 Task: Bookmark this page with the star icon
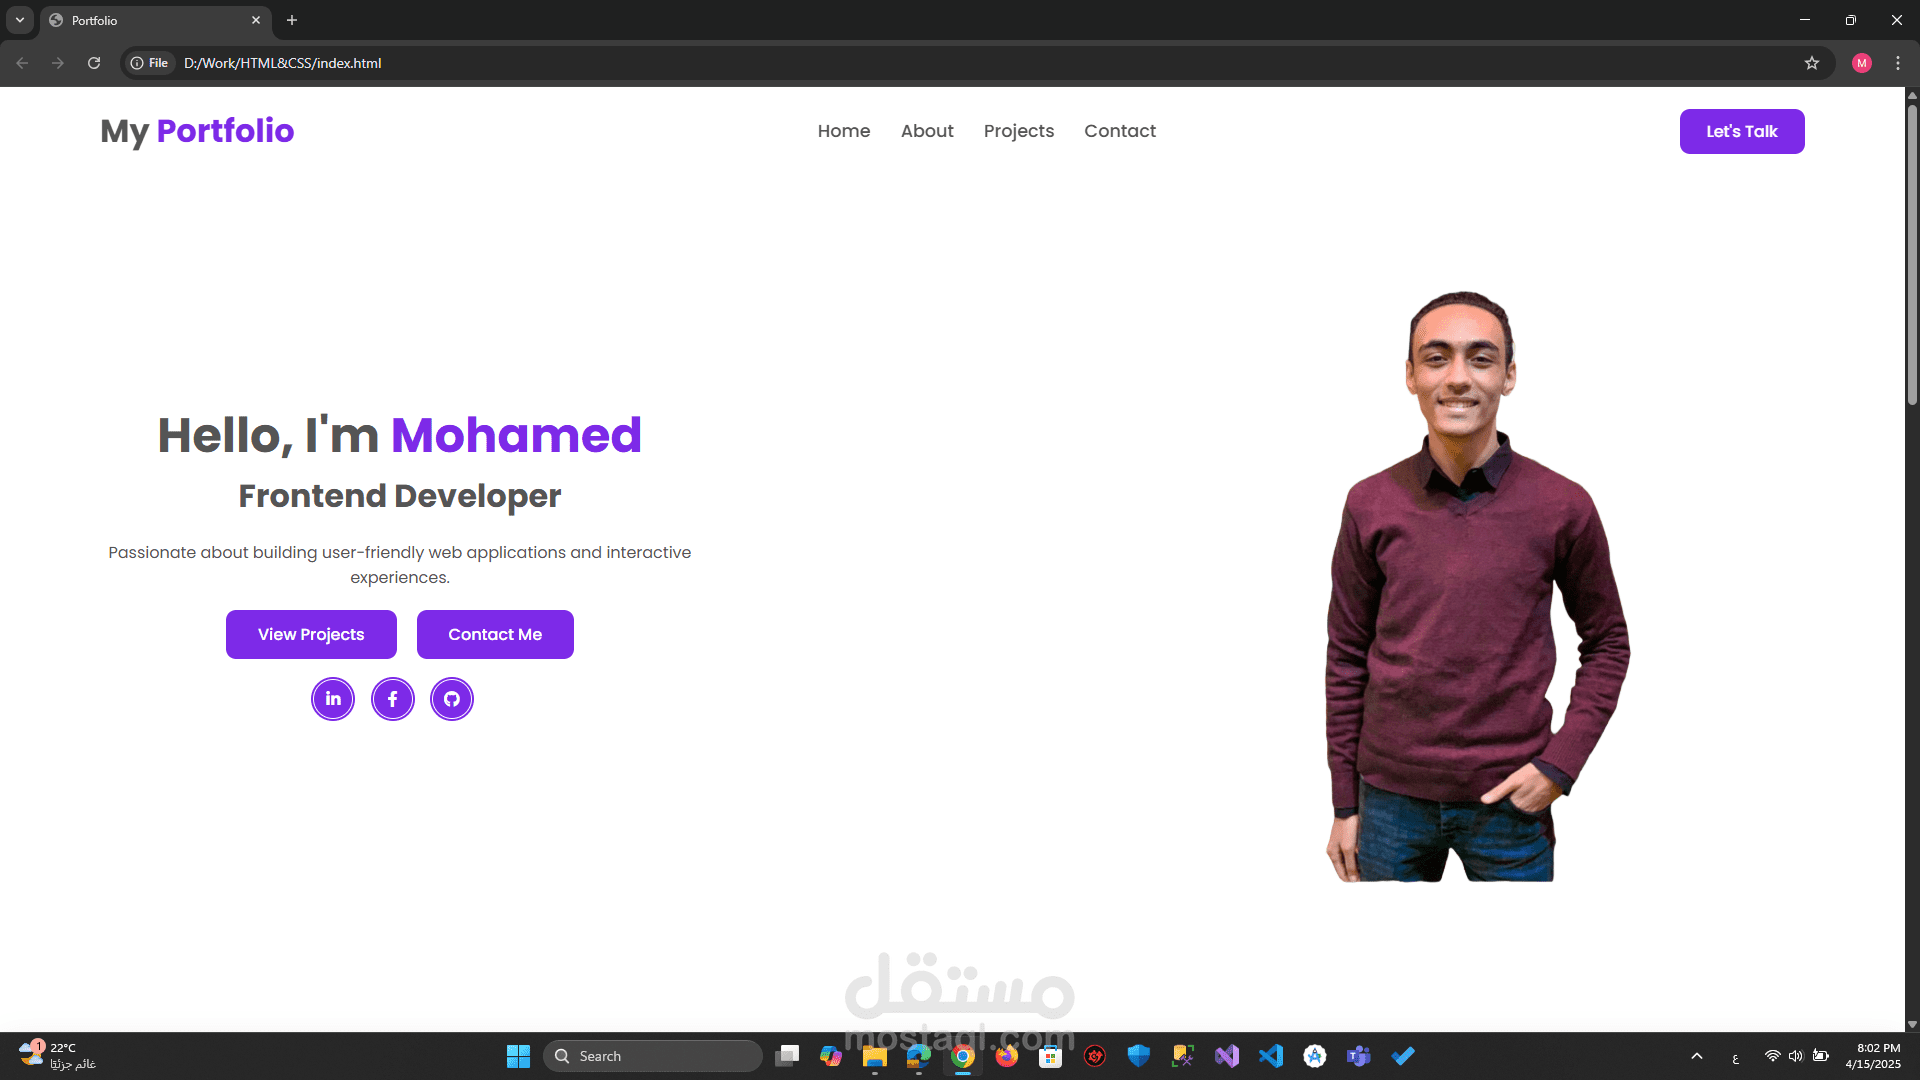click(x=1812, y=63)
